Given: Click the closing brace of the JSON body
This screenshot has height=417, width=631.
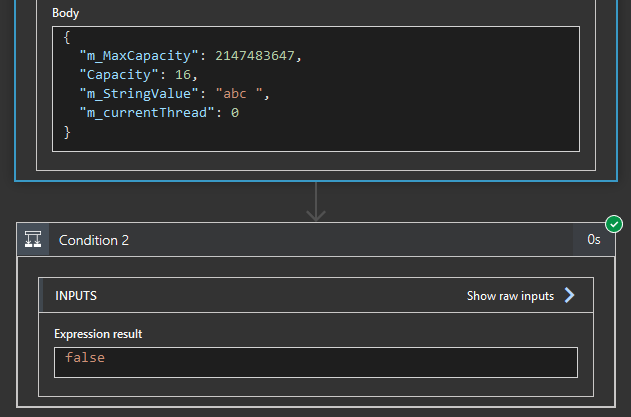Looking at the screenshot, I should coord(67,132).
